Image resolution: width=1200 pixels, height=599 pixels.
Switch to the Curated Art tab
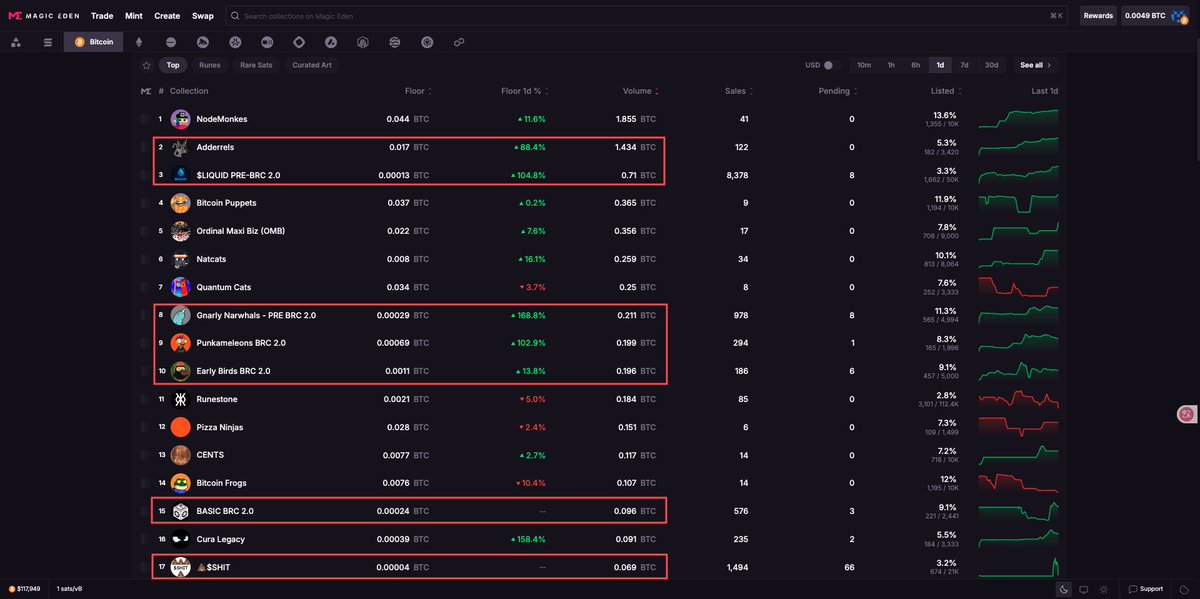coord(312,65)
